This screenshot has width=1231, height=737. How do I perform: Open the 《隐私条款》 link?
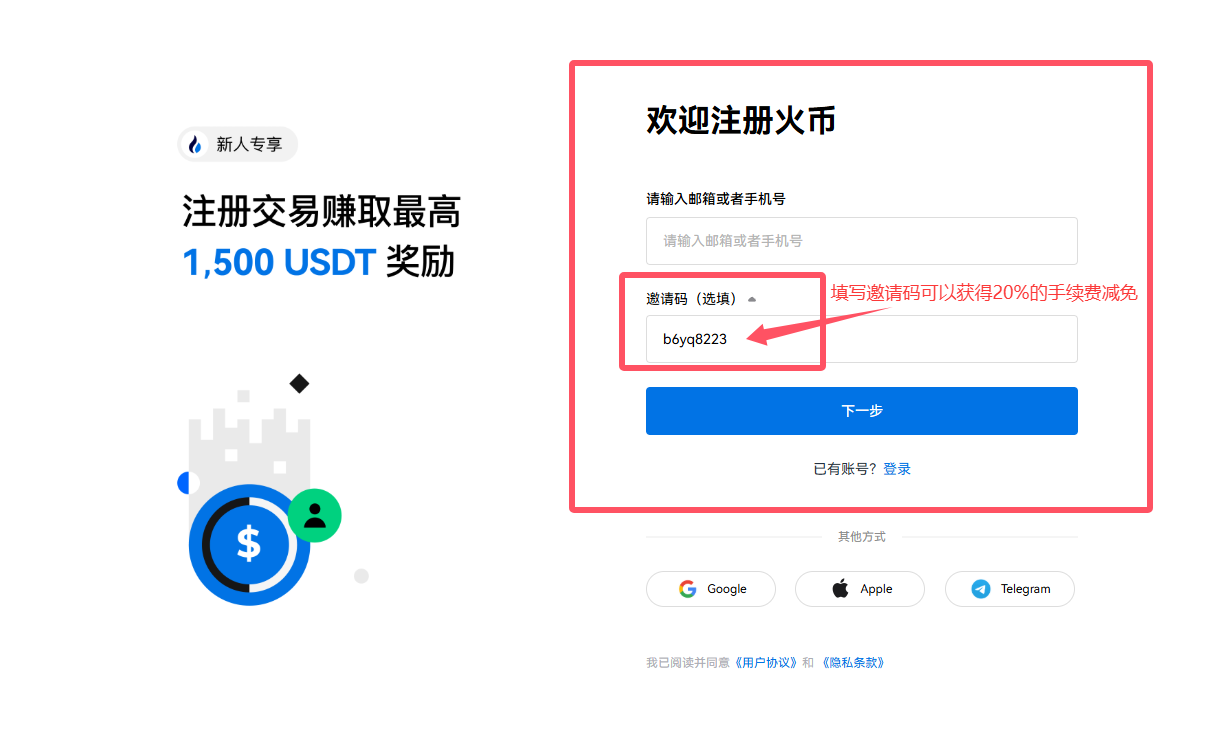click(x=853, y=662)
